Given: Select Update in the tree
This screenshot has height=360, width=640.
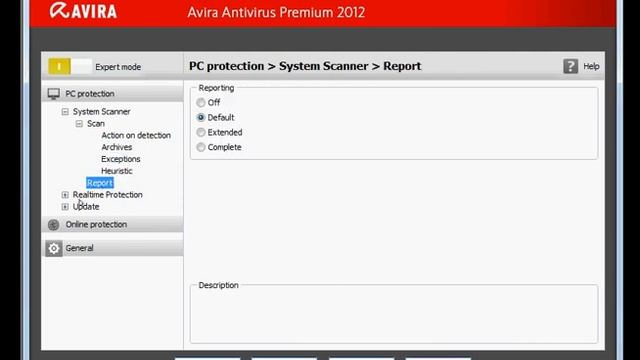Looking at the screenshot, I should (86, 207).
